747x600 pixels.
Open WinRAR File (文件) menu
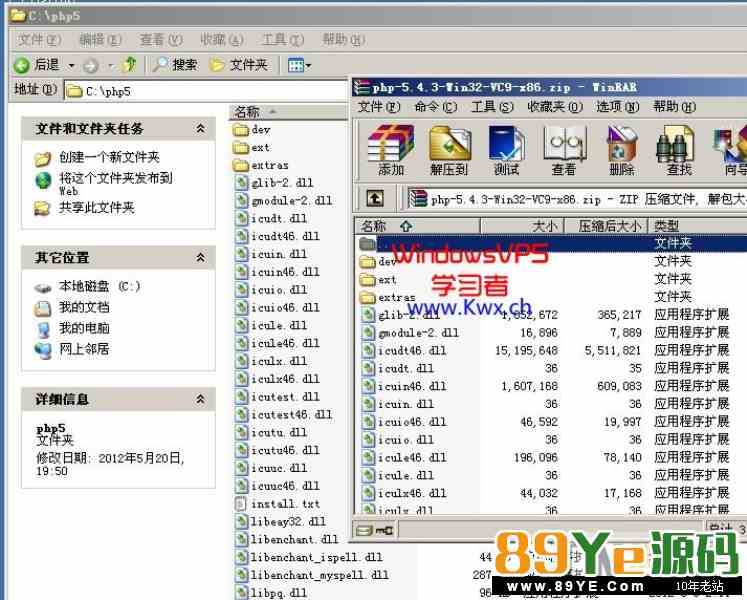pos(379,106)
